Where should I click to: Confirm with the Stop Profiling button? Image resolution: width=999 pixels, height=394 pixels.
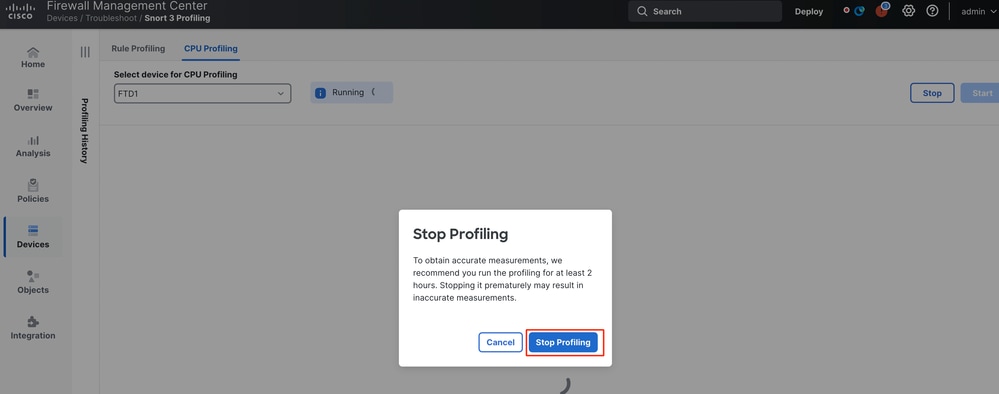[x=563, y=342]
